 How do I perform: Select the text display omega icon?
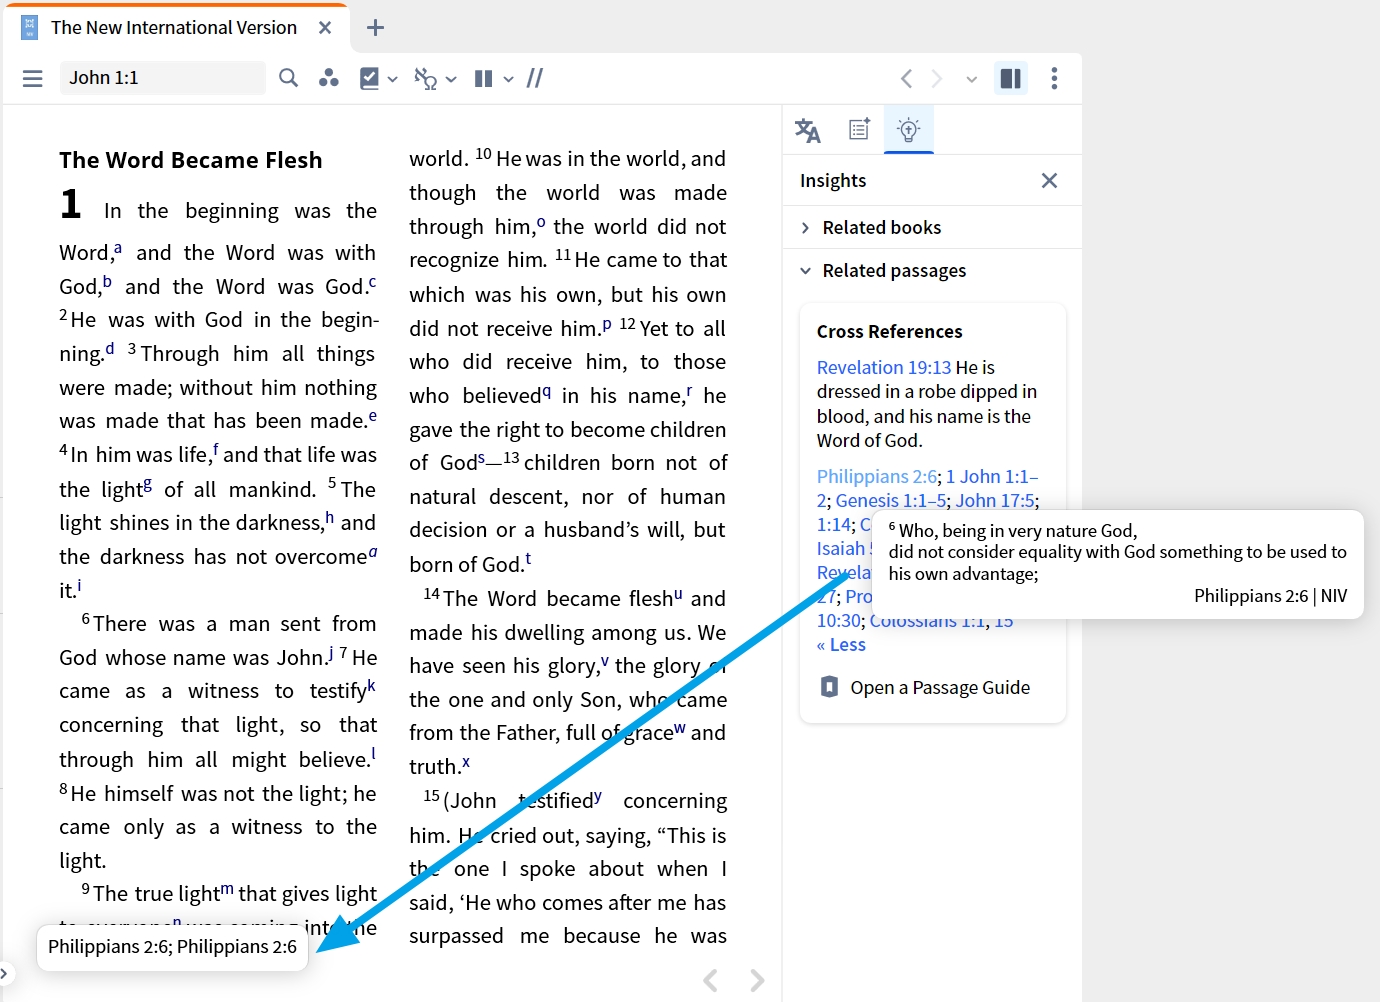pyautogui.click(x=428, y=77)
